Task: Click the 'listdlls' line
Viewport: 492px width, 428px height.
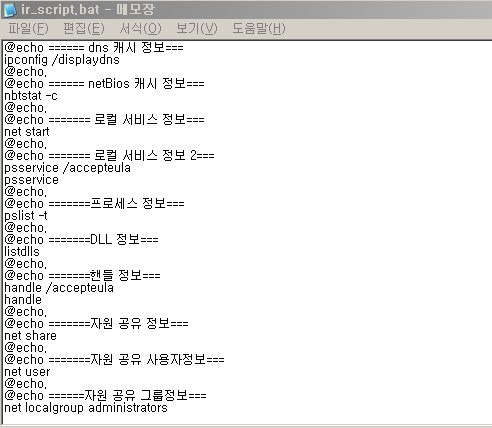Action: pos(22,252)
